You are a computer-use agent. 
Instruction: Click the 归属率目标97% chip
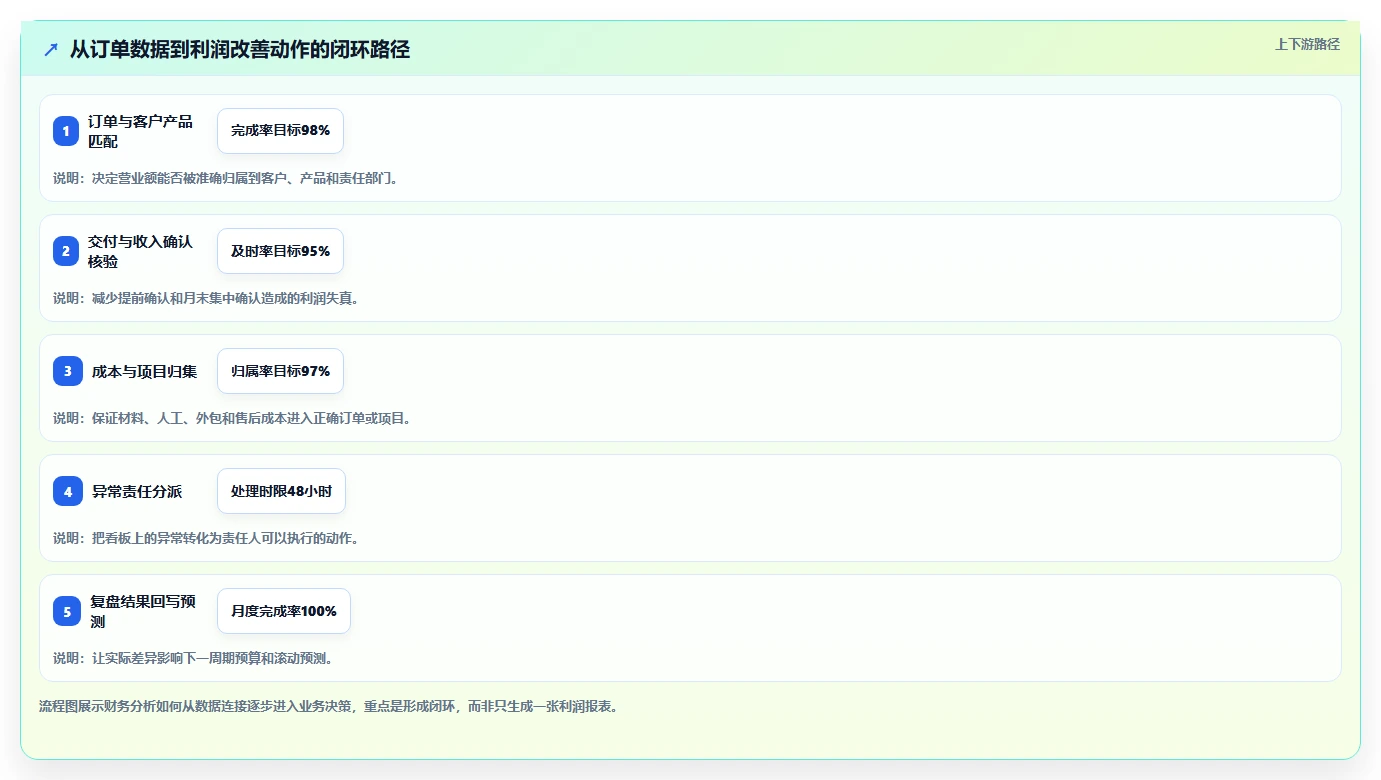[280, 371]
